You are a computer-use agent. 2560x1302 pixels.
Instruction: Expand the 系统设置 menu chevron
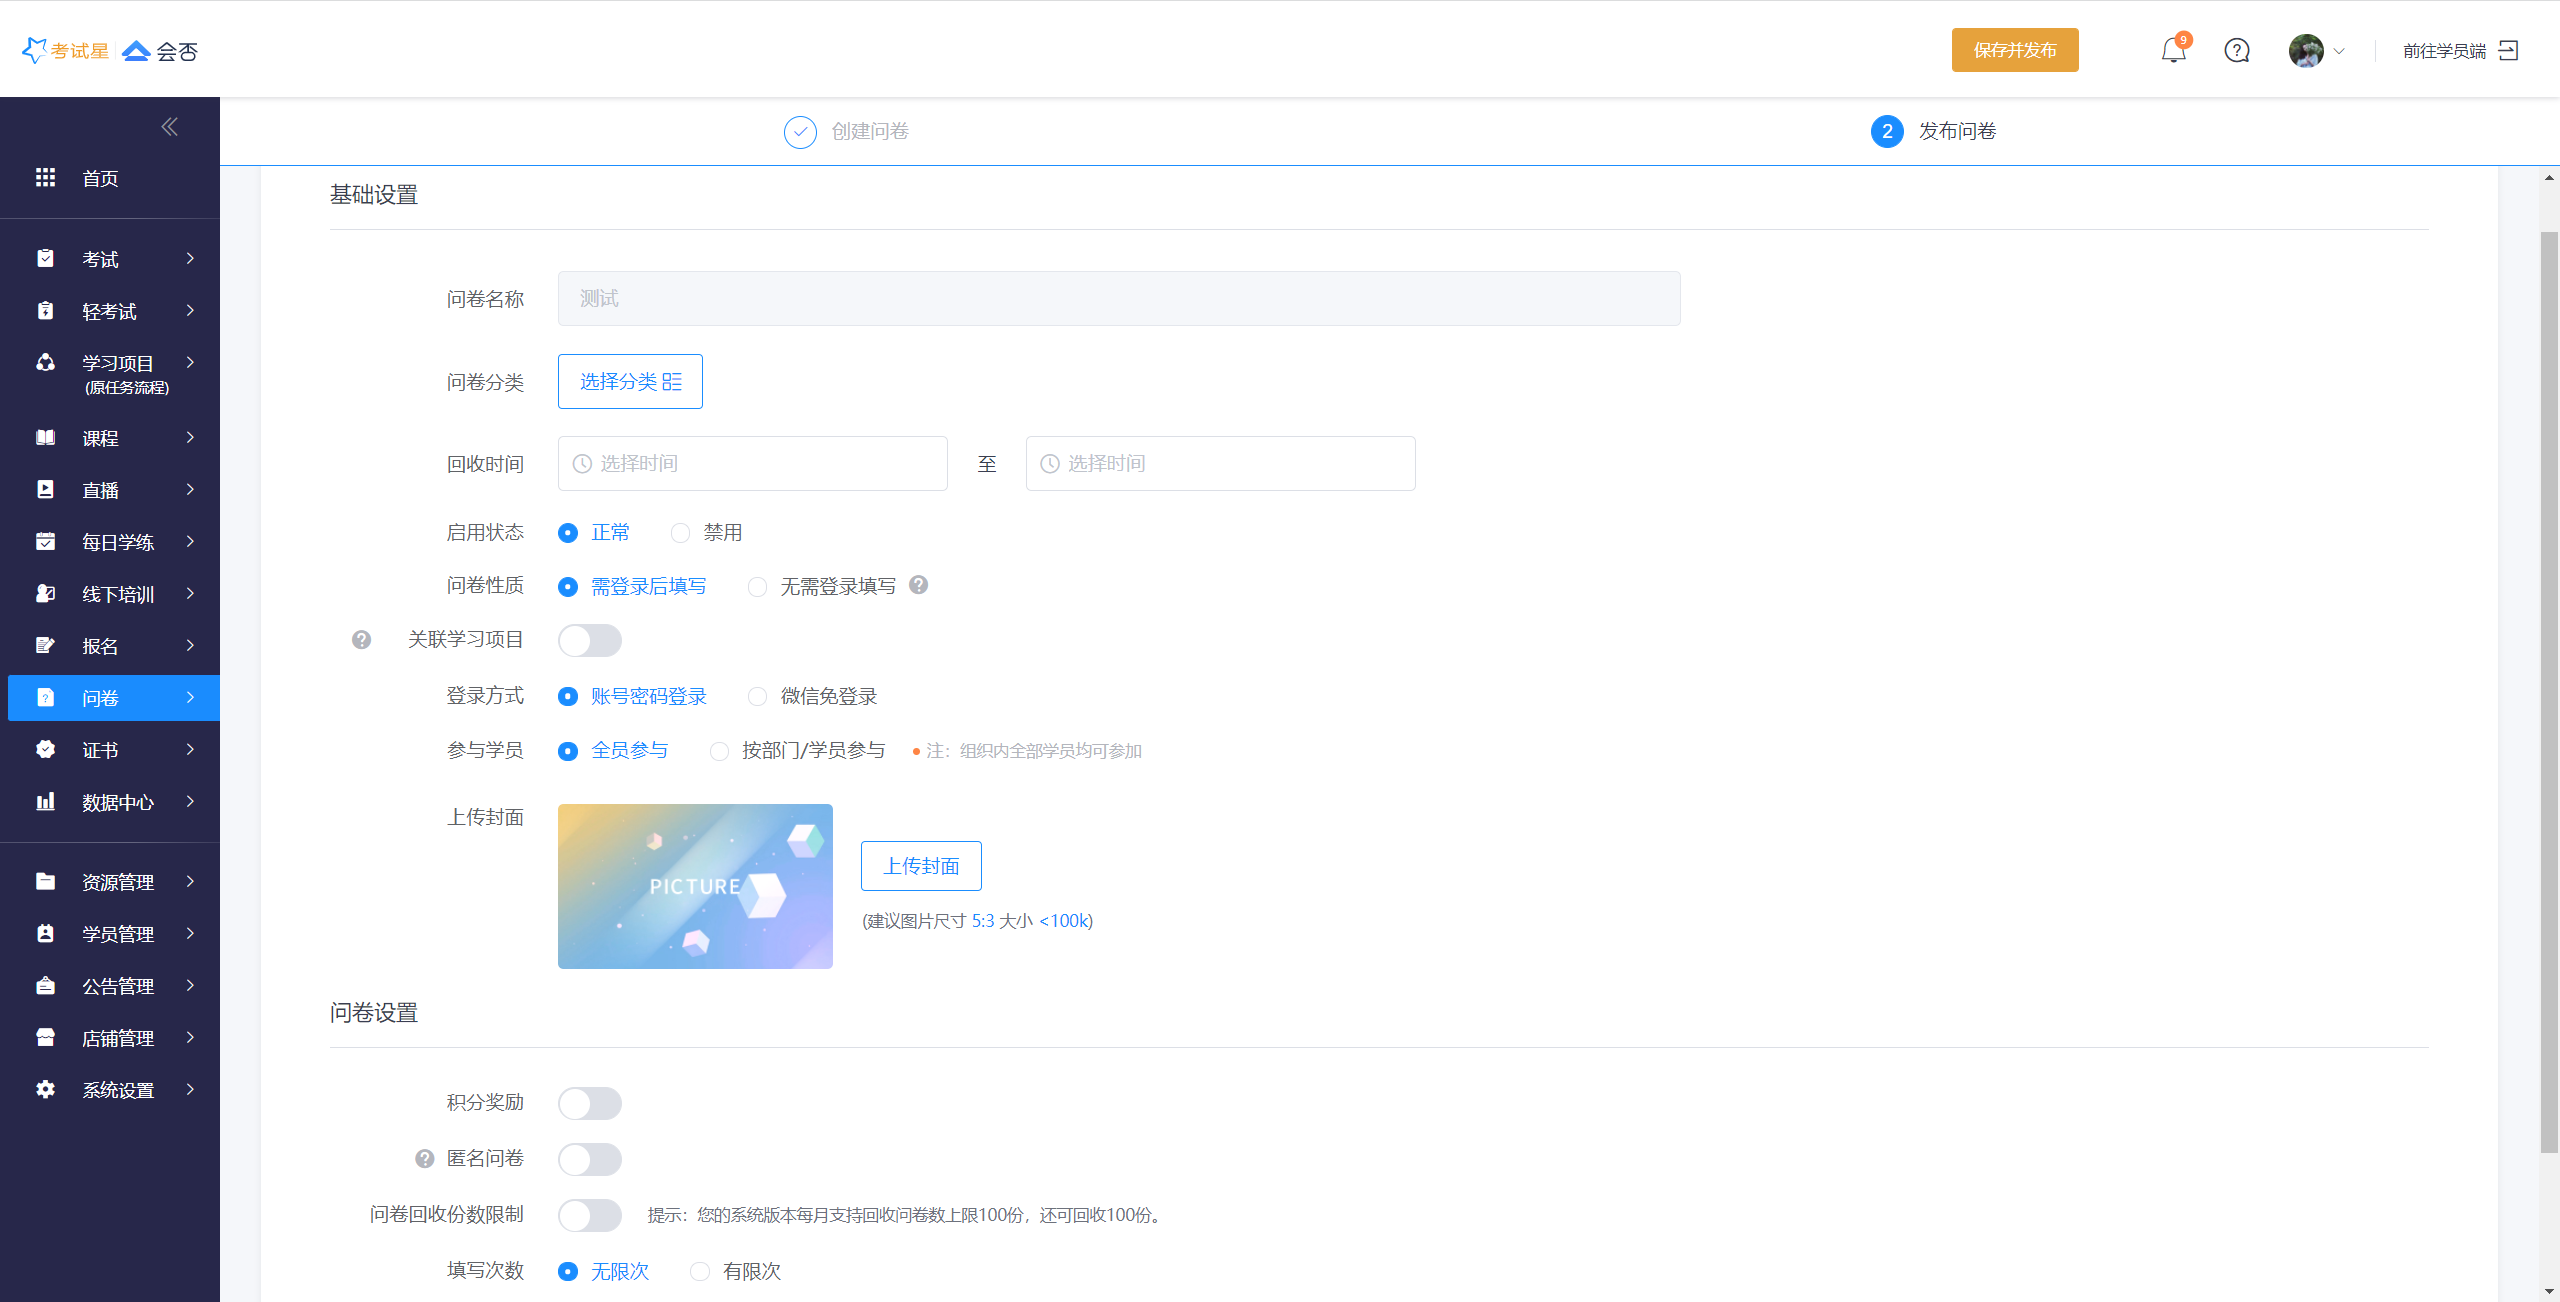[x=190, y=1089]
